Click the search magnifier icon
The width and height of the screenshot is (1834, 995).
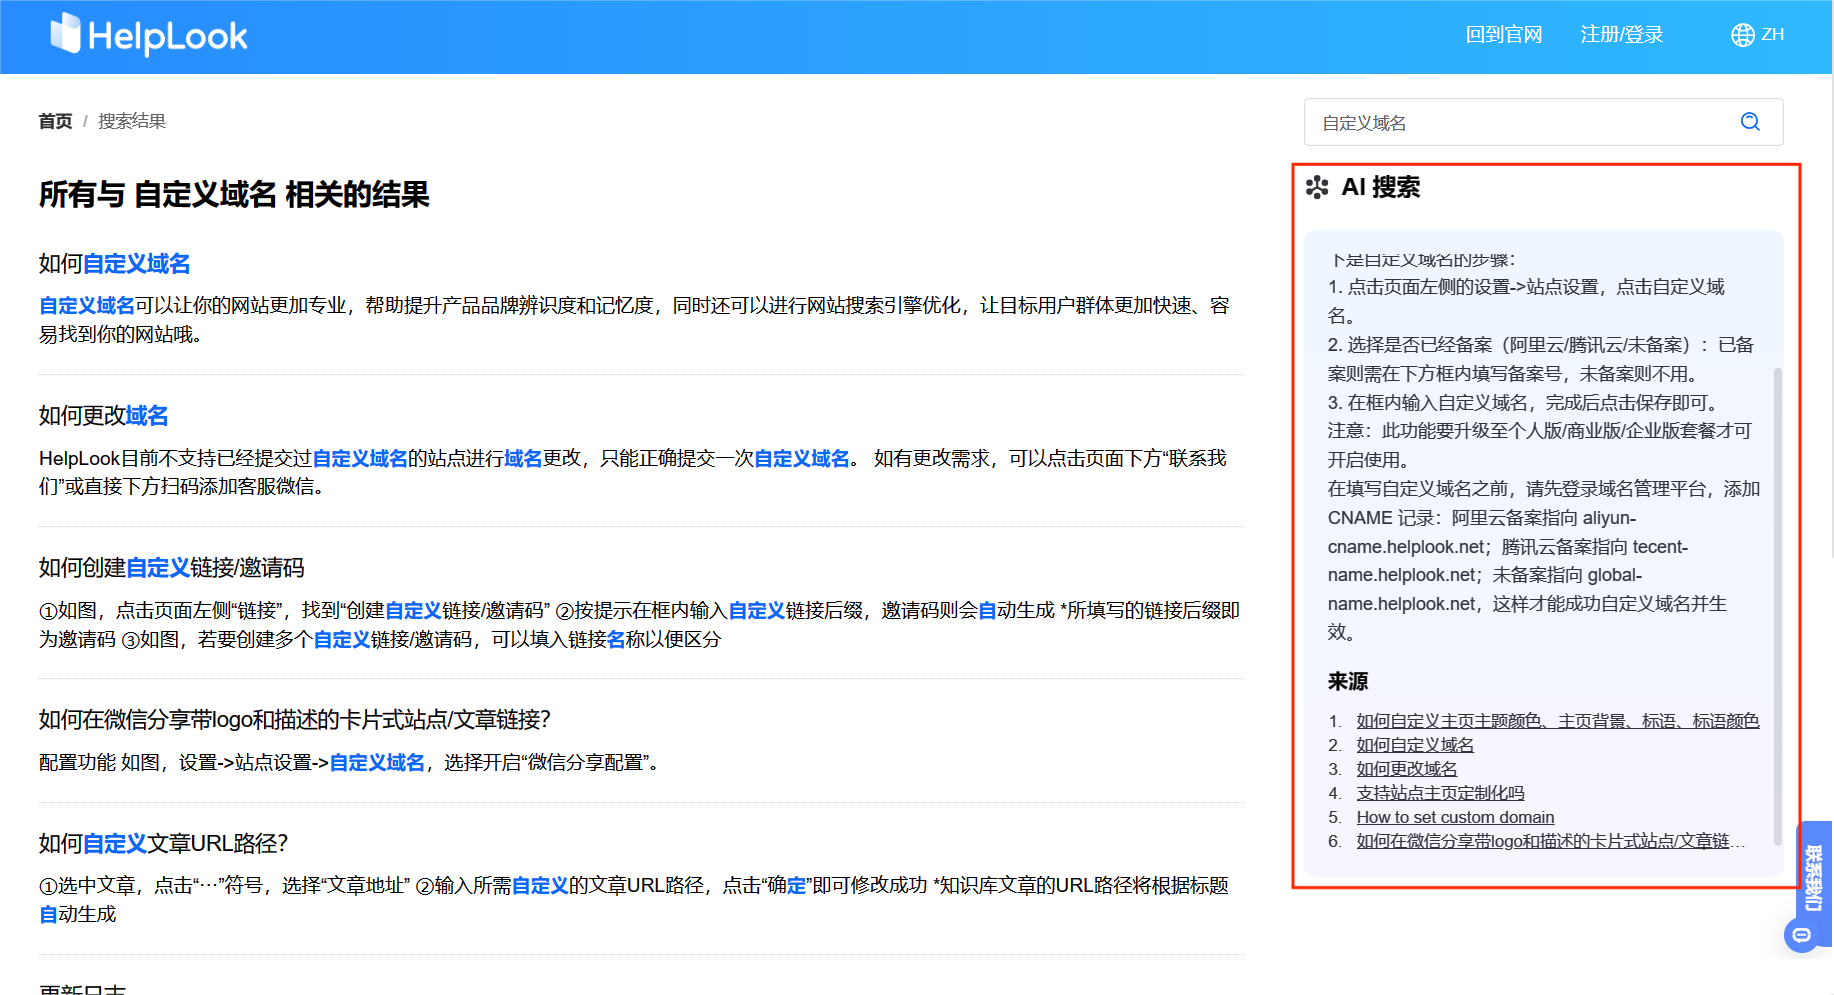[1750, 122]
